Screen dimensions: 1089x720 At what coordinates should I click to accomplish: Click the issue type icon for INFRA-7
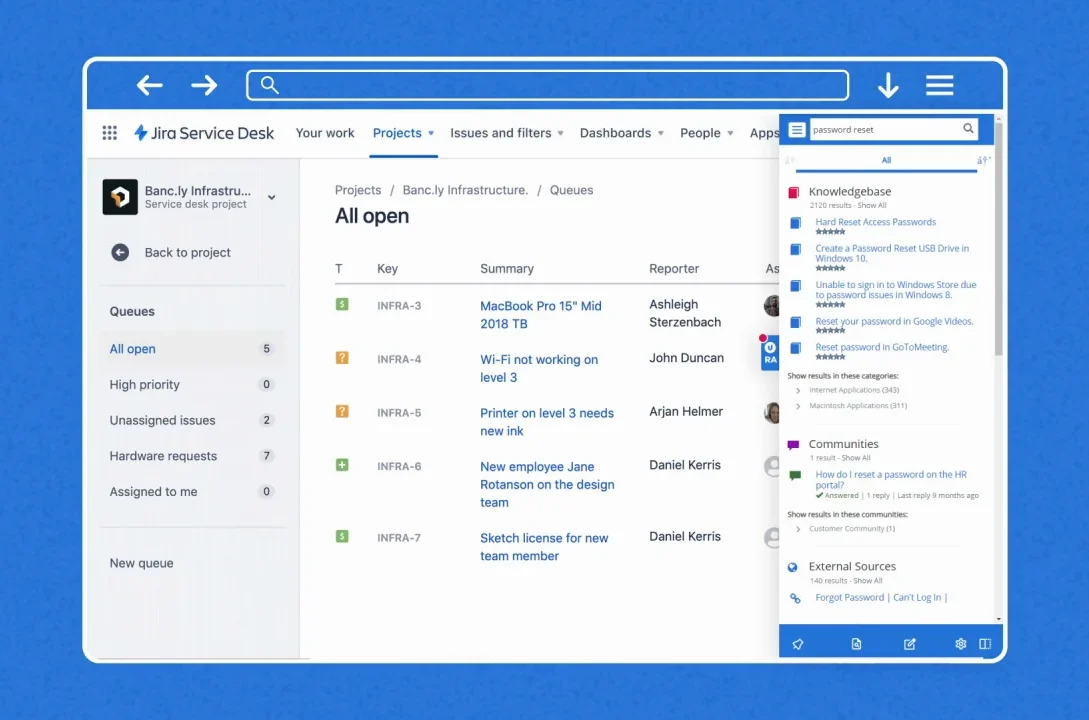[x=342, y=536]
